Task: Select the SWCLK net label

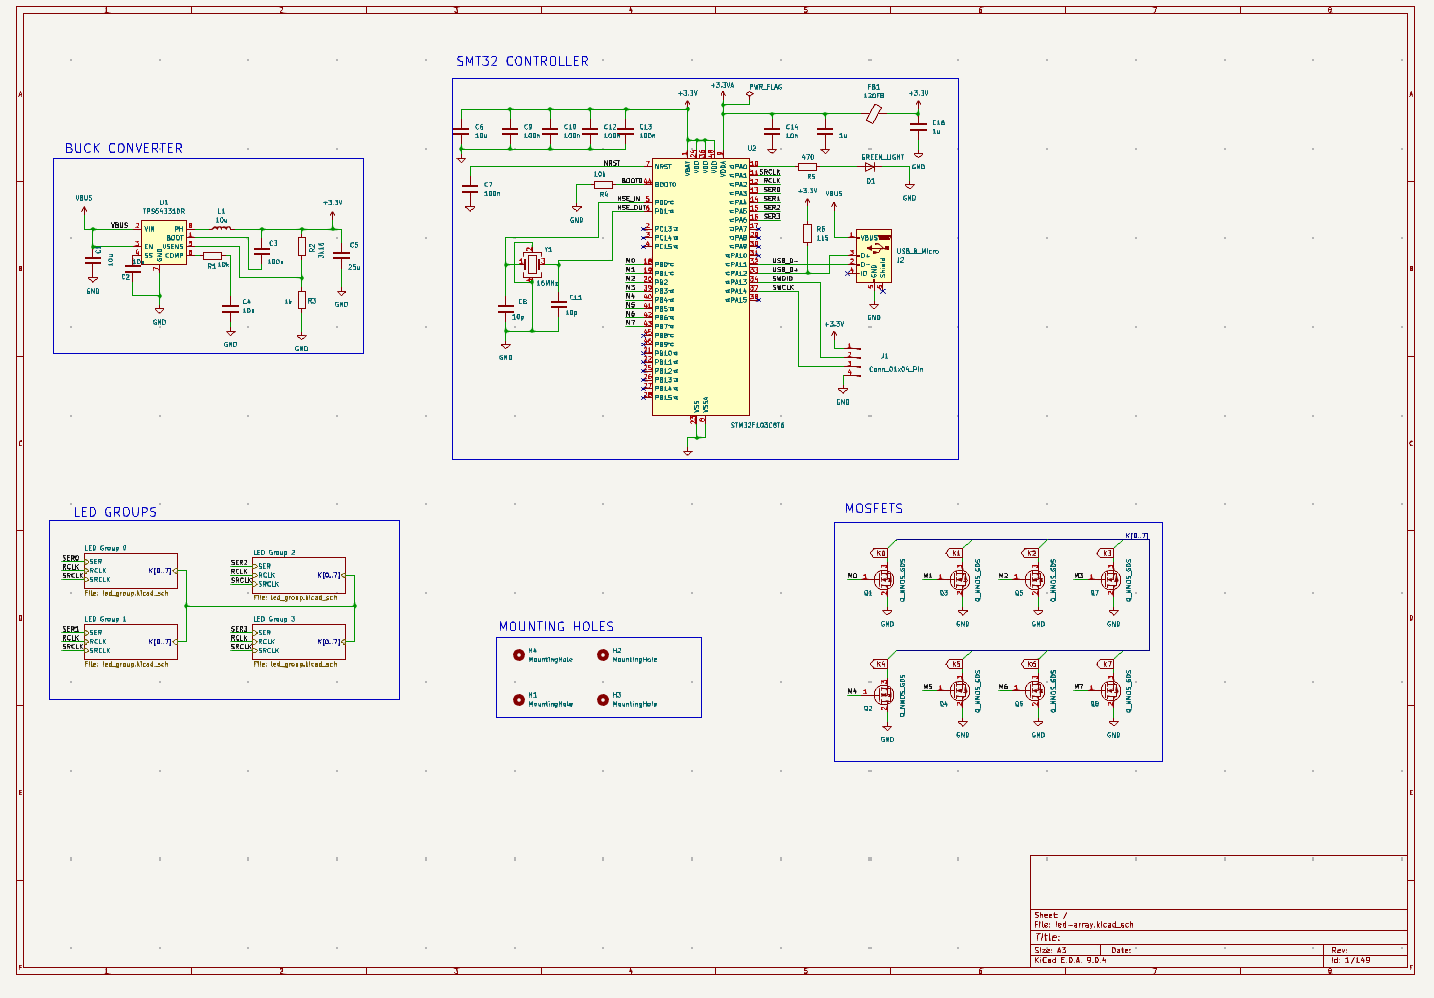Action: coord(783,288)
